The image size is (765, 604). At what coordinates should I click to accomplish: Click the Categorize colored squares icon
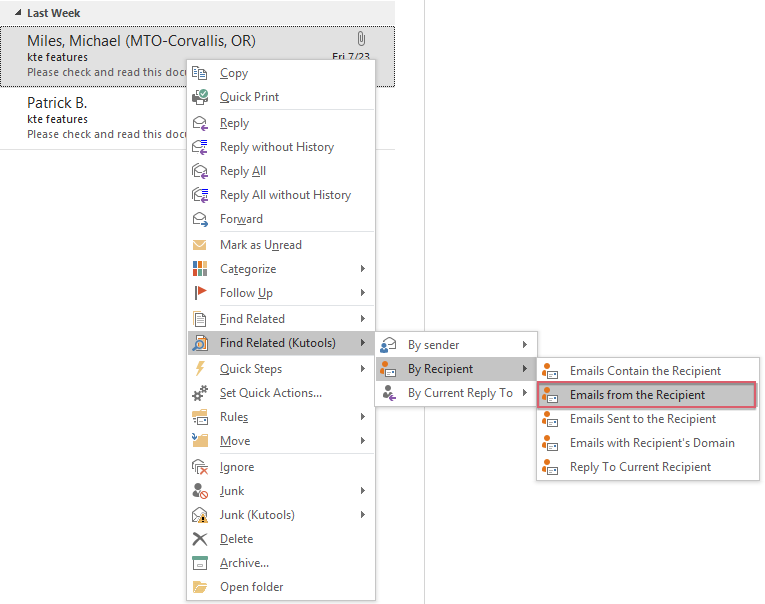pyautogui.click(x=200, y=268)
